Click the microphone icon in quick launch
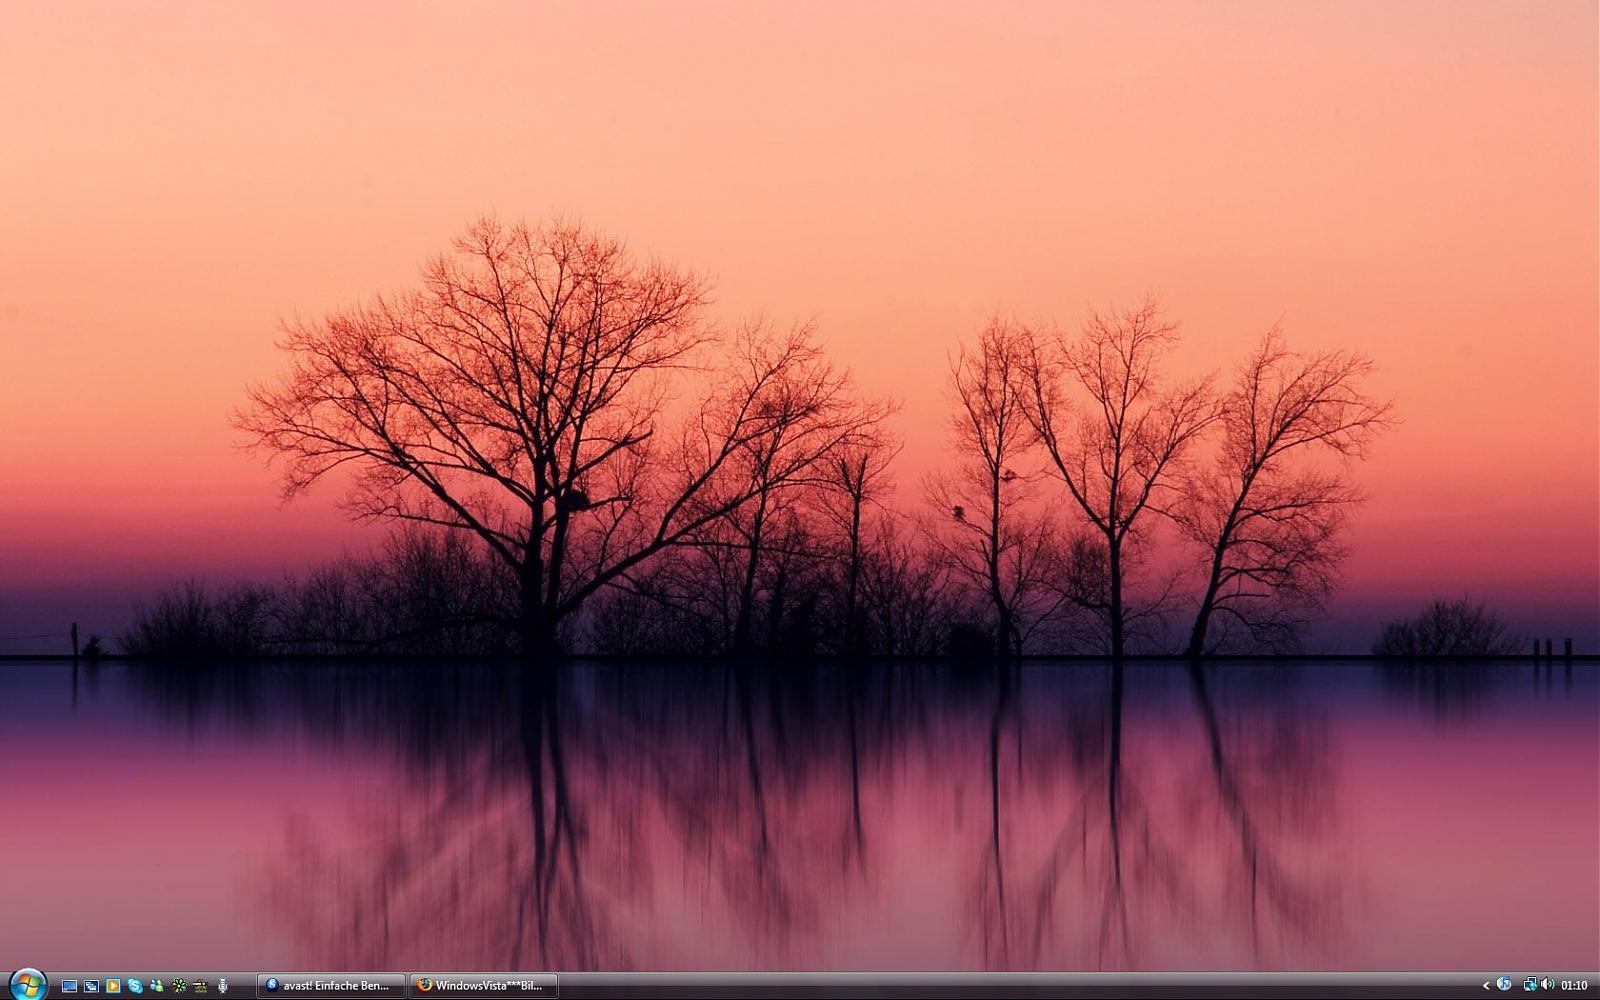 pos(222,986)
